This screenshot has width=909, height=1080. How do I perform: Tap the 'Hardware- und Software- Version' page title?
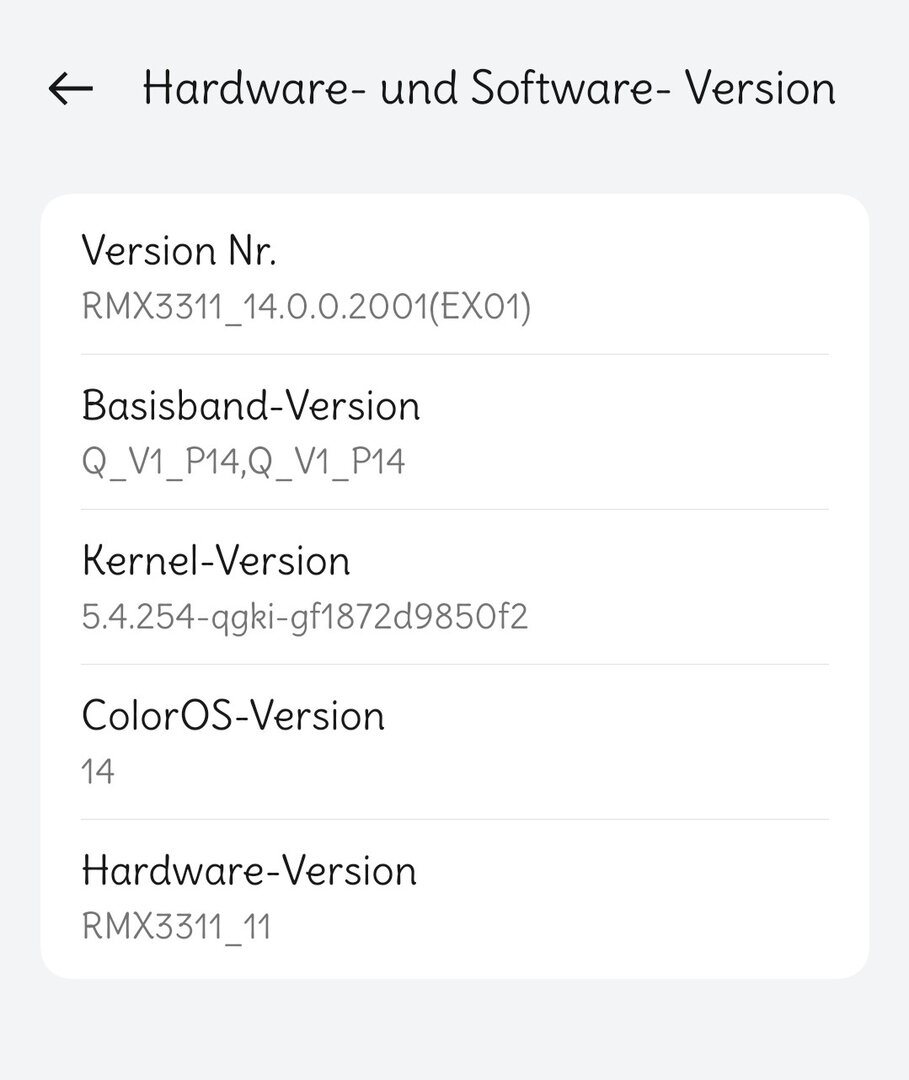point(489,89)
